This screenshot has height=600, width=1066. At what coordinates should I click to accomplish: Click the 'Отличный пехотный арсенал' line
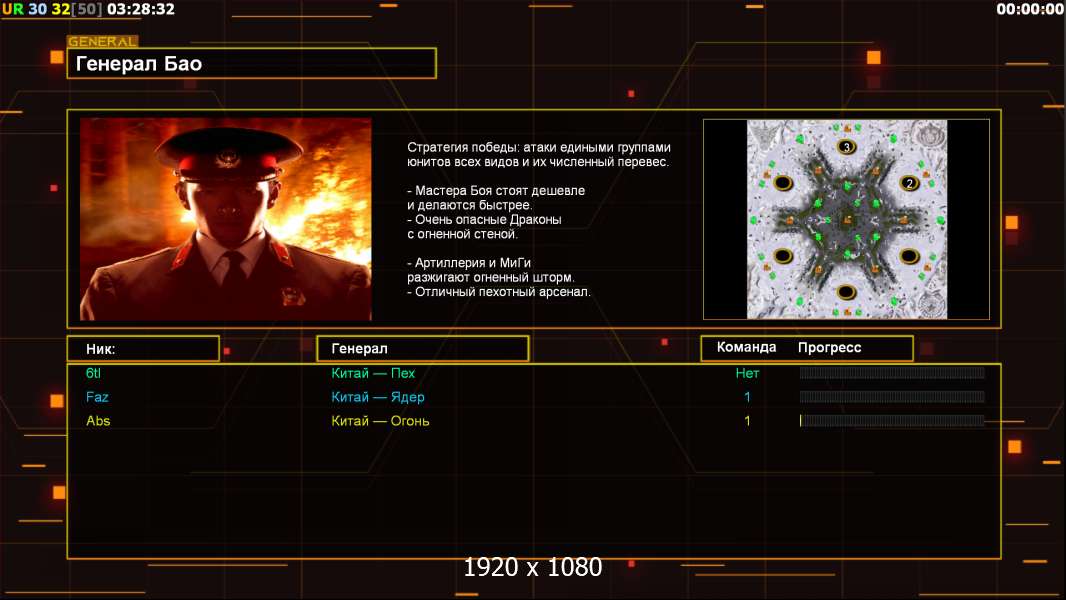499,292
